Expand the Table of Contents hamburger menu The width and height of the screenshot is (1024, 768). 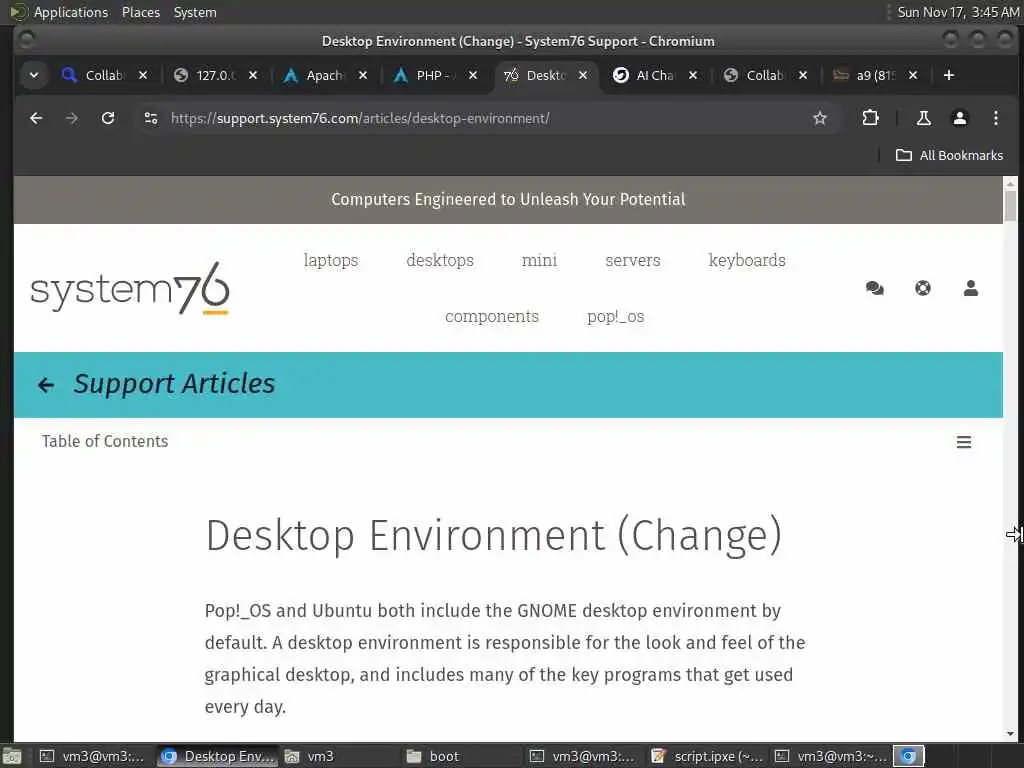click(x=964, y=442)
